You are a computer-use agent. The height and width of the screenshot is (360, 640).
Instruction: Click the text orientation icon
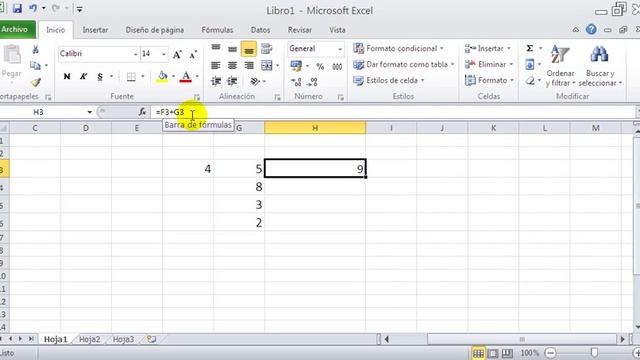255,82
